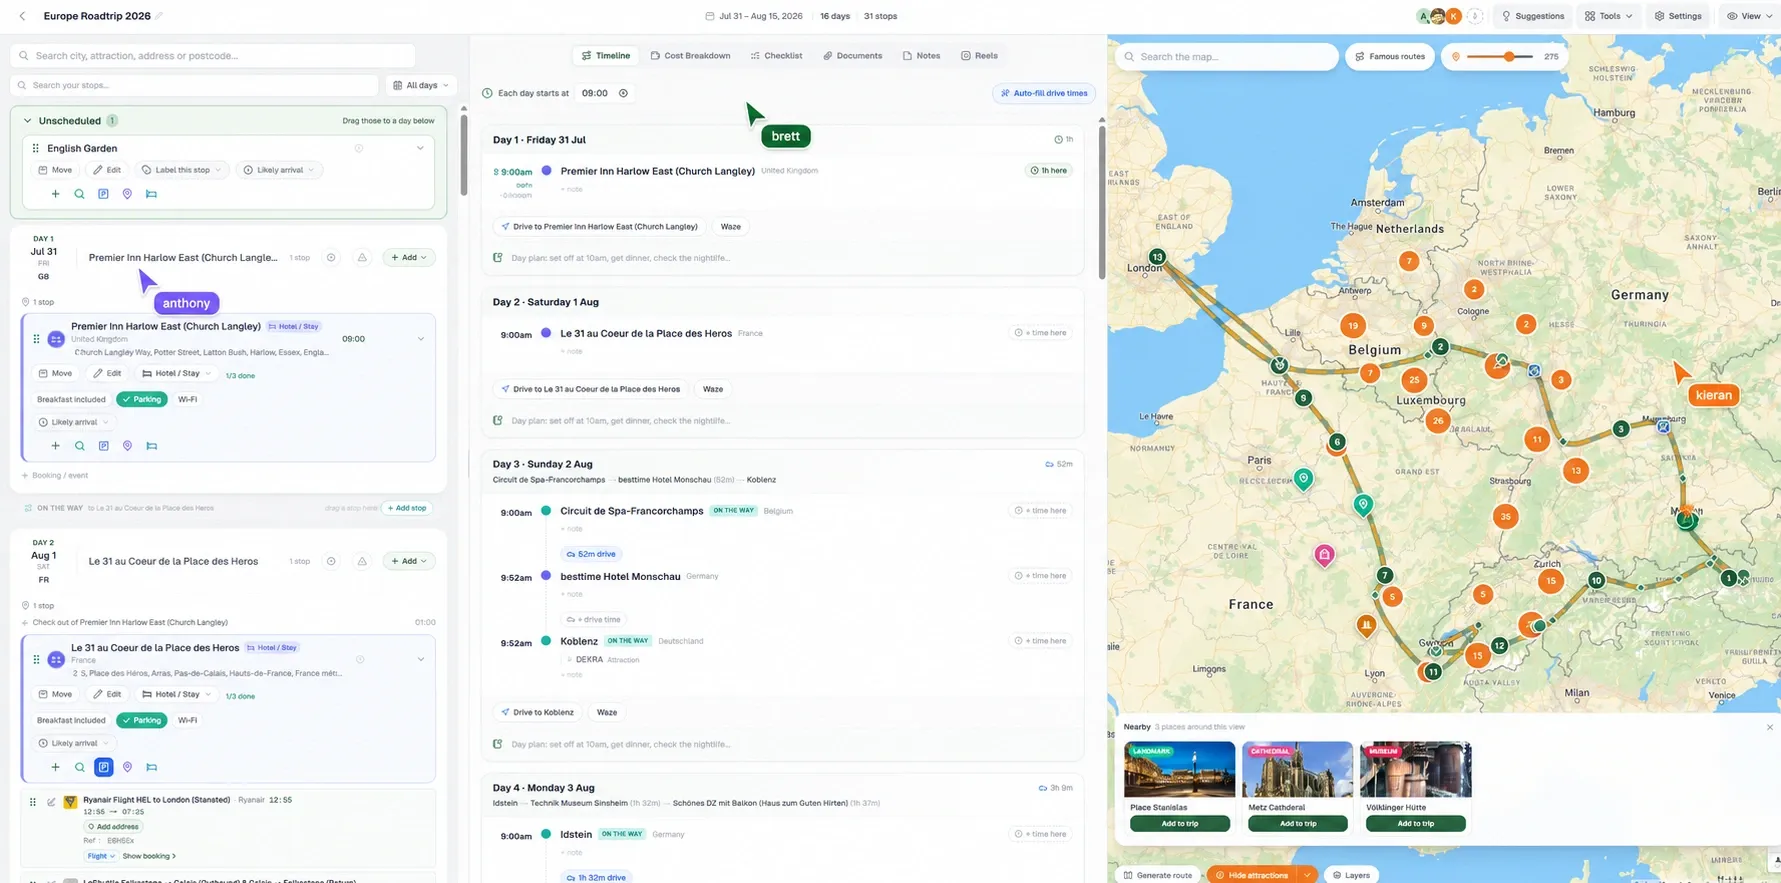This screenshot has height=883, width=1781.
Task: Close the Nearby places panel
Action: (1769, 727)
